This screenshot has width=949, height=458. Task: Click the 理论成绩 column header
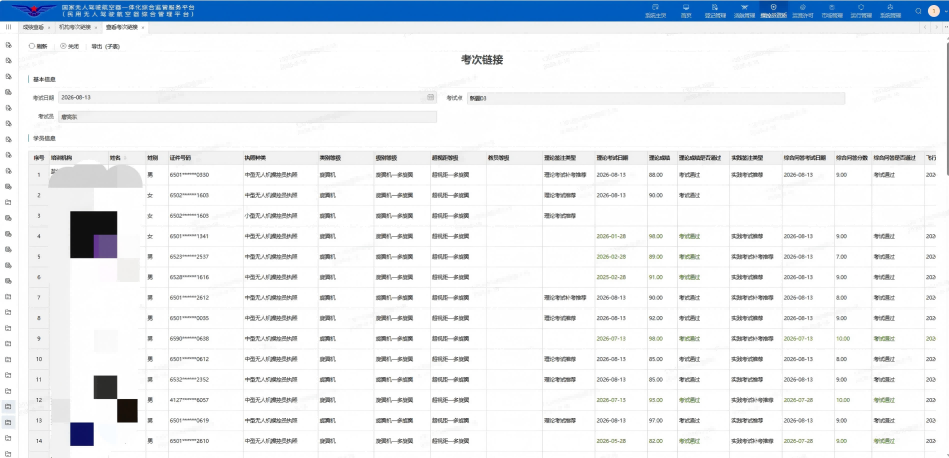pos(658,157)
